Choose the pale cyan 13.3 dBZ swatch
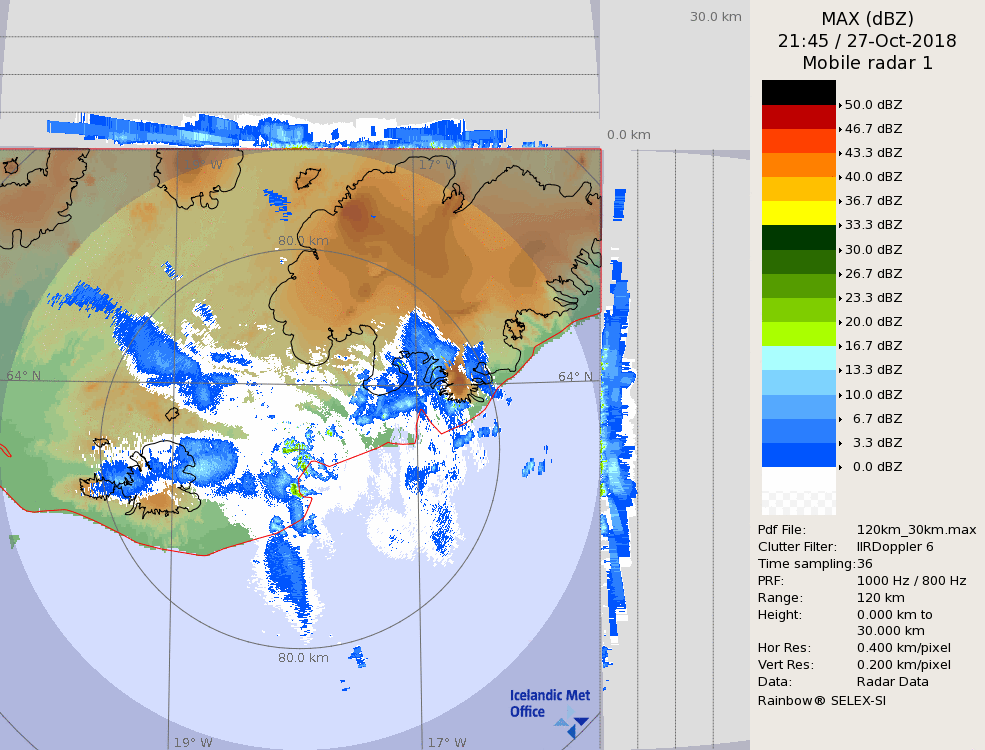 coord(798,358)
